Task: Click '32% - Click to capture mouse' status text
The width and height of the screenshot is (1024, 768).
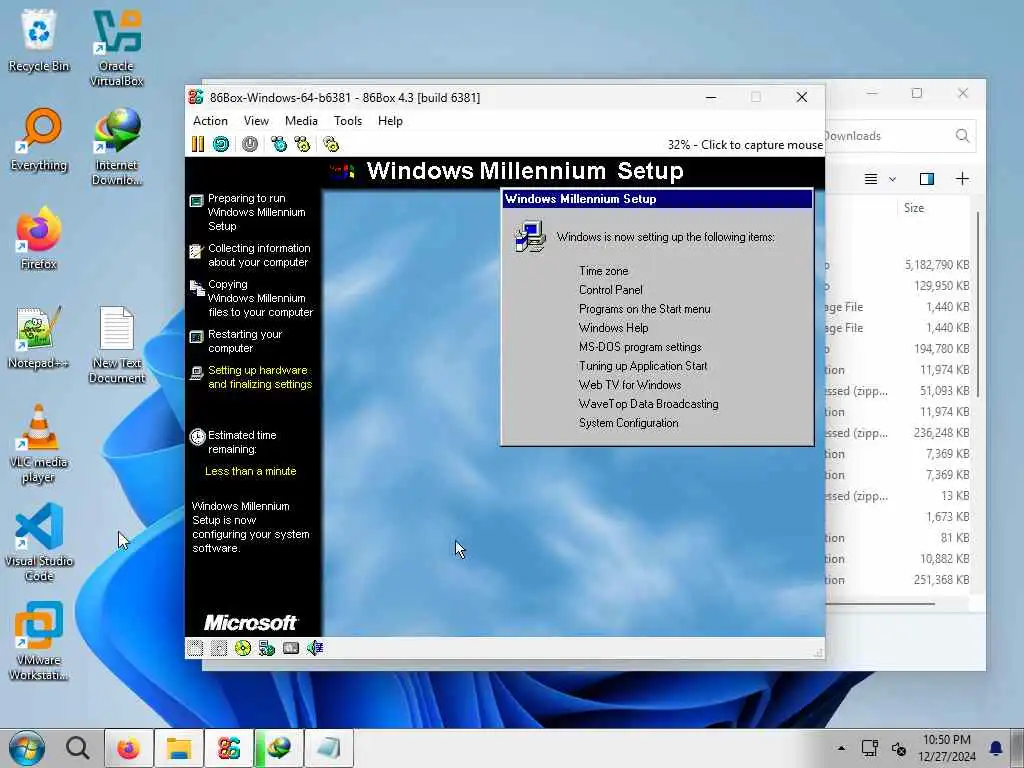Action: point(744,145)
